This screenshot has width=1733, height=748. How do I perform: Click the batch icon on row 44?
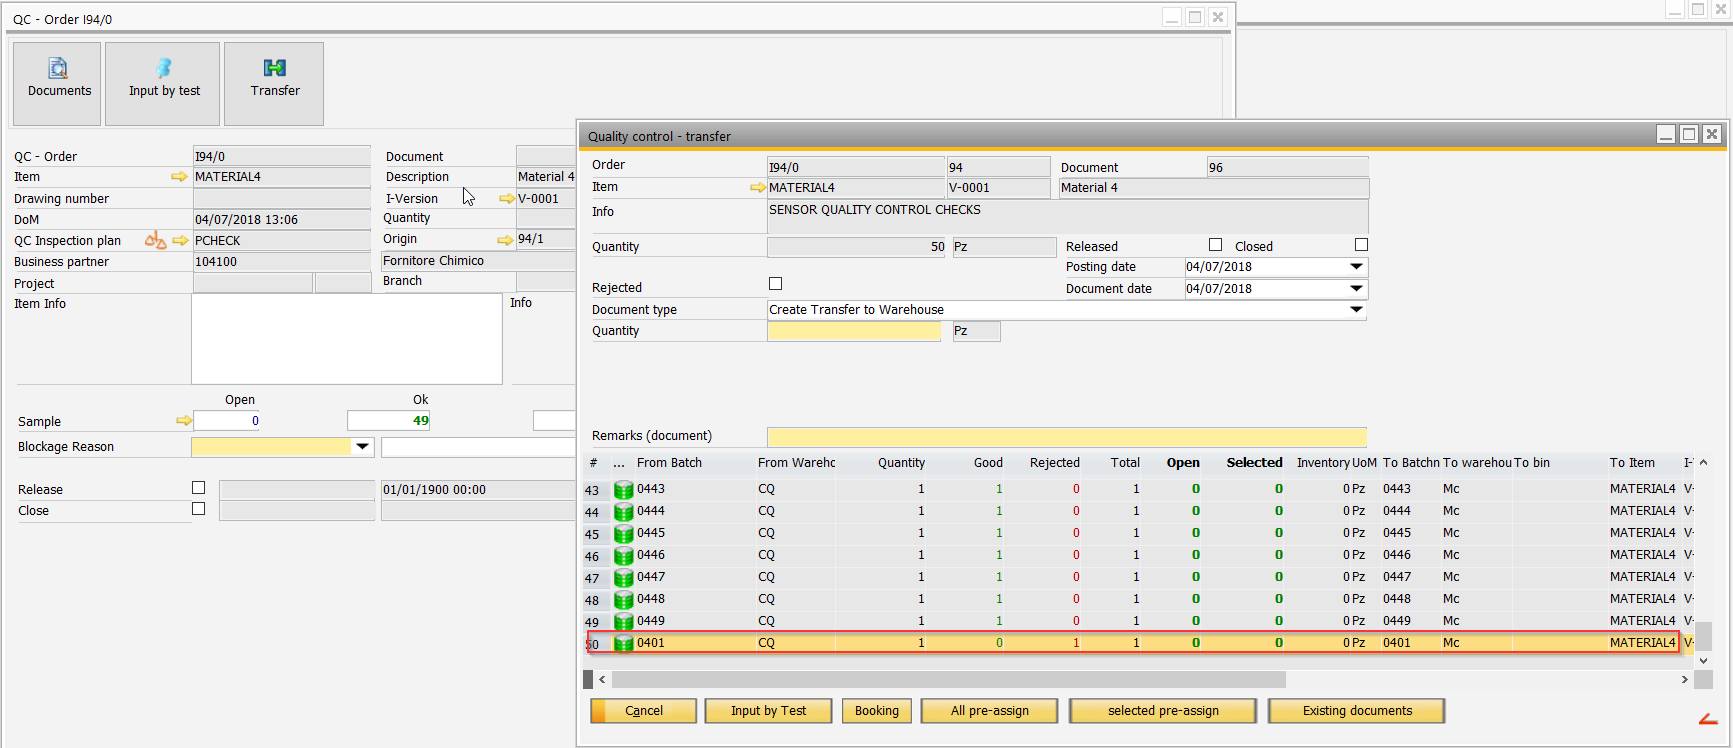624,512
